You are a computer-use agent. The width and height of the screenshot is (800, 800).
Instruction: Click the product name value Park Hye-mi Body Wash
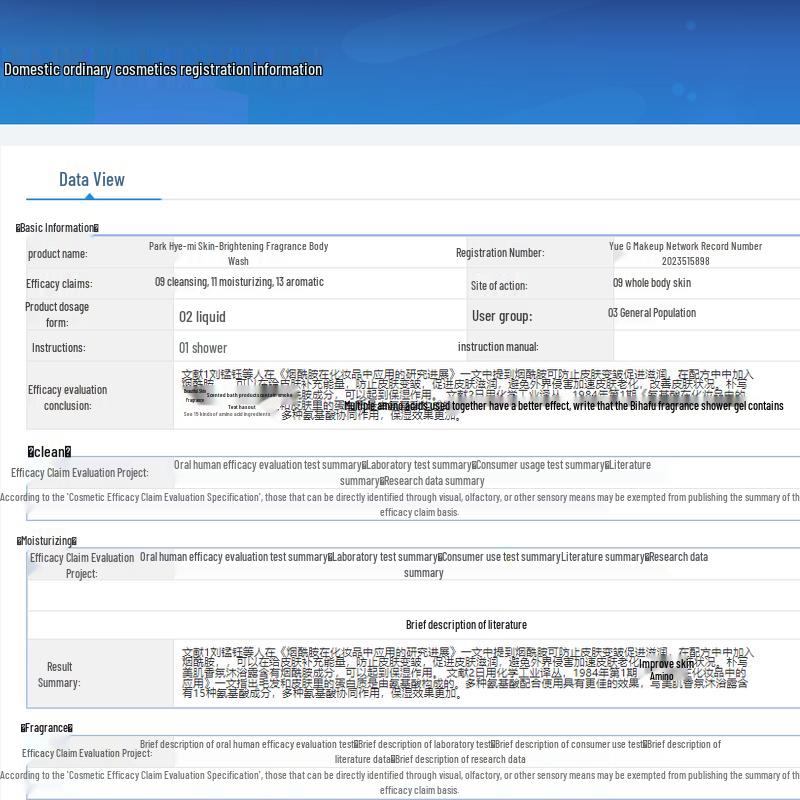pyautogui.click(x=238, y=254)
